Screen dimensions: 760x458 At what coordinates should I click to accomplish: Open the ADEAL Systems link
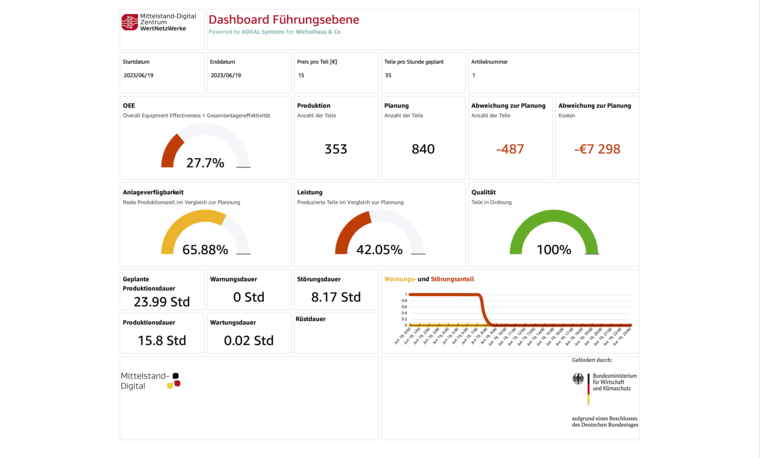click(x=263, y=32)
